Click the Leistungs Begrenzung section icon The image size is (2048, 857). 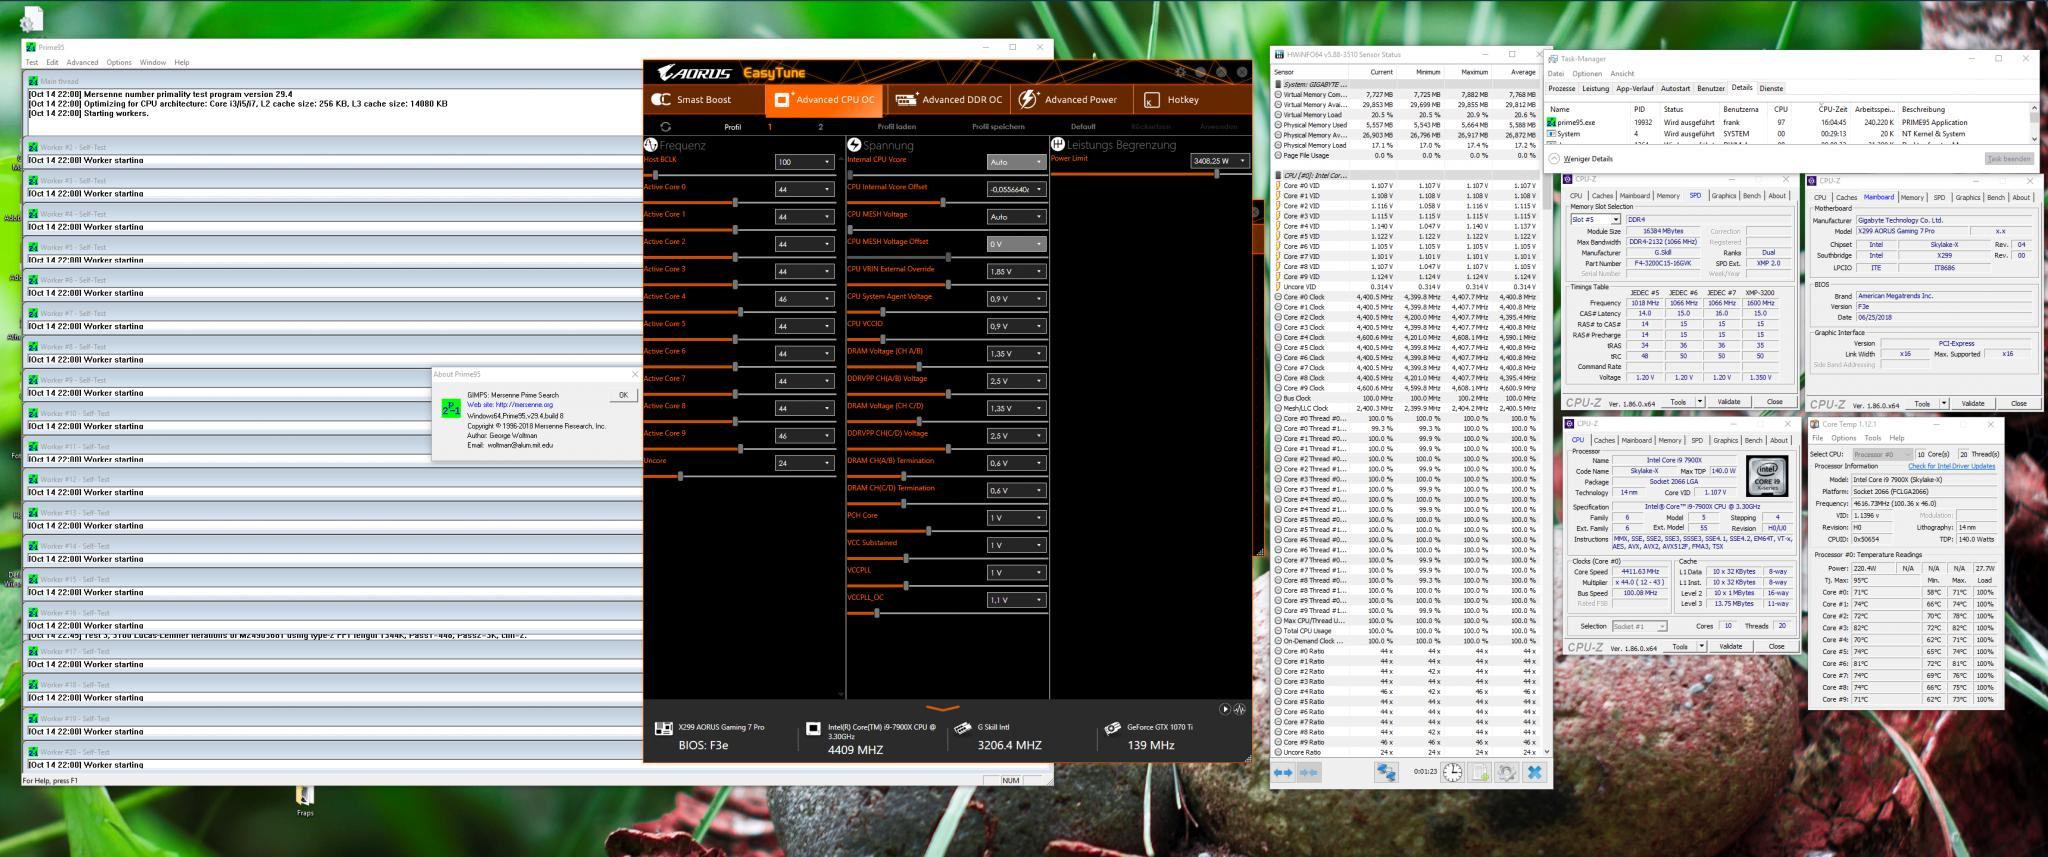[x=1057, y=145]
